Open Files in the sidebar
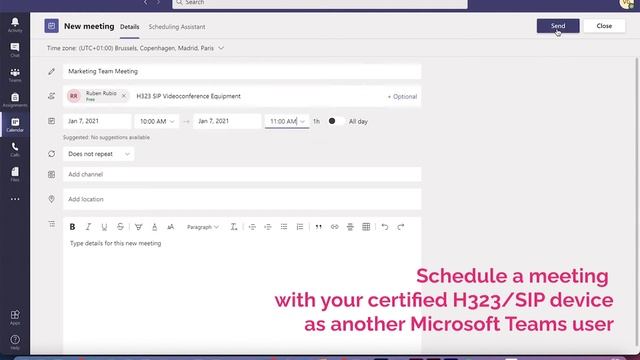640x360 pixels. [x=15, y=174]
